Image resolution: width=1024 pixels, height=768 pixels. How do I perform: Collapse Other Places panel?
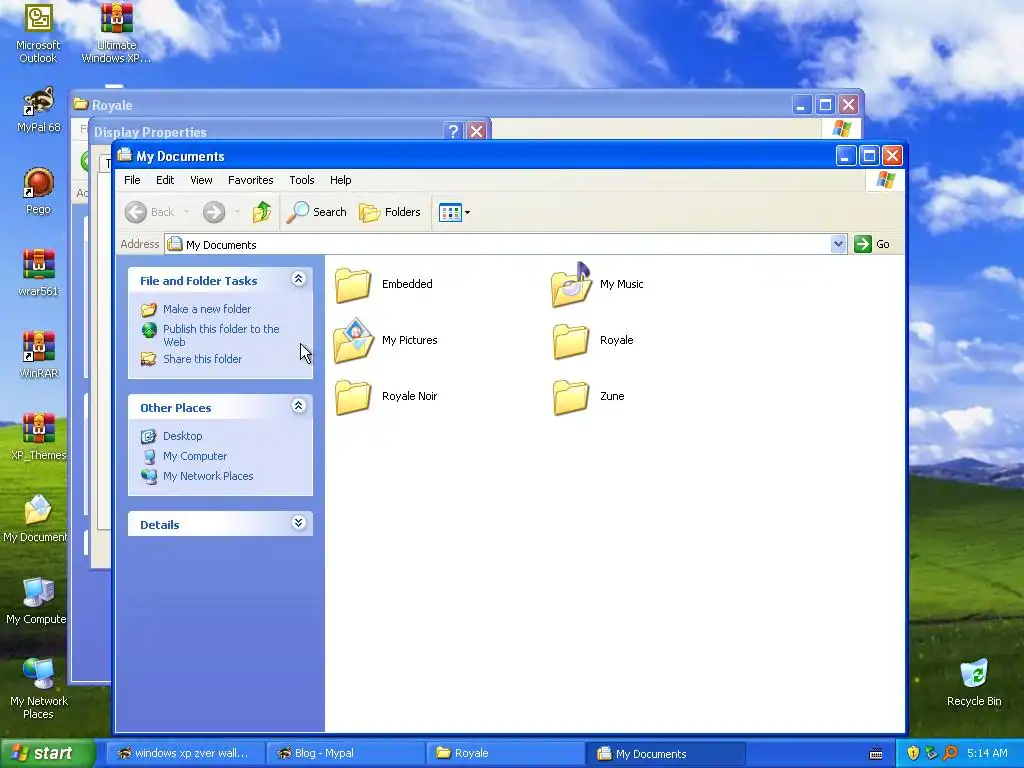[298, 406]
